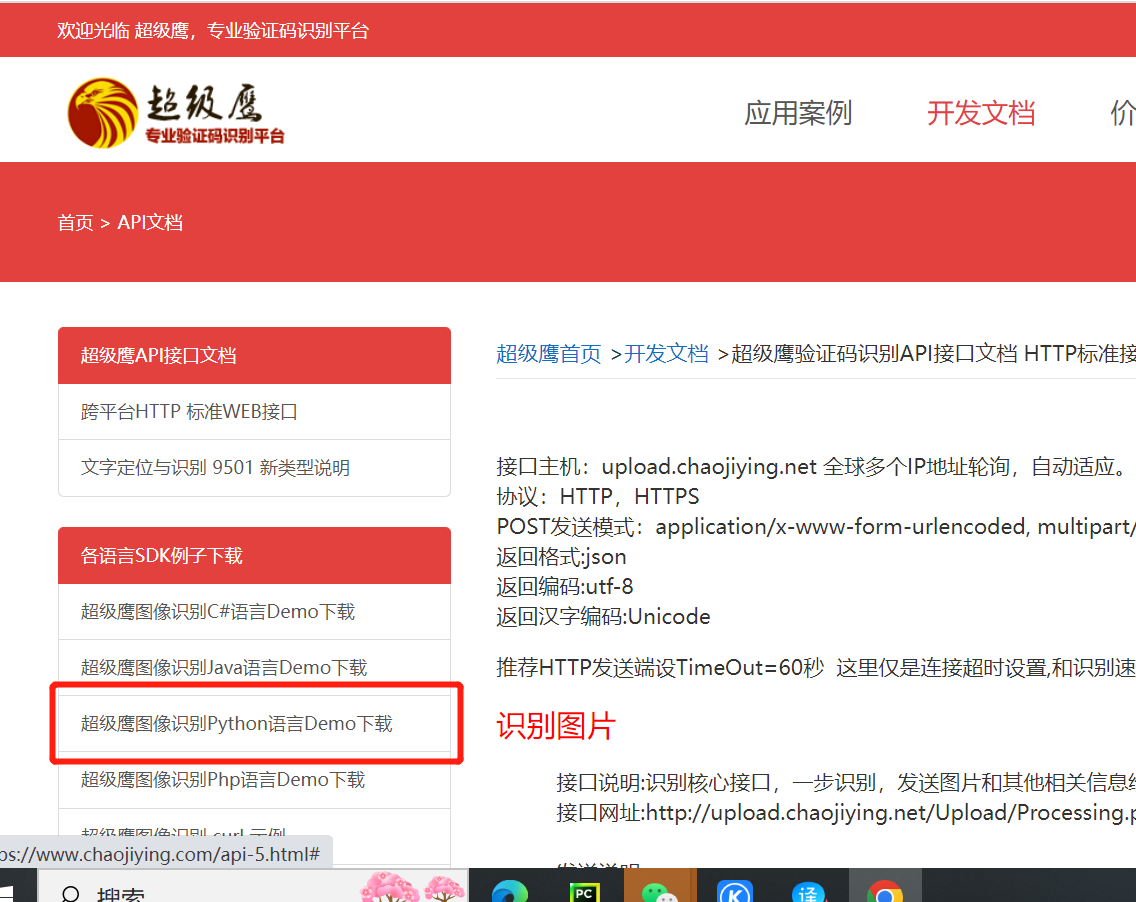This screenshot has width=1136, height=902.
Task: Click the search magnifier icon in the taskbar
Action: point(70,894)
